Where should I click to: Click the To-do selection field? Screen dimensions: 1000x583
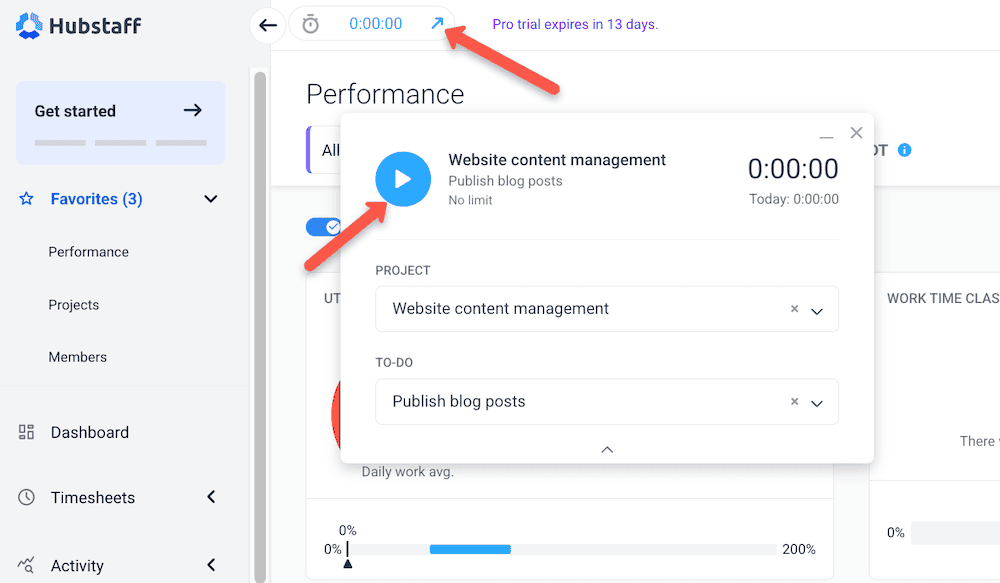[x=607, y=402]
